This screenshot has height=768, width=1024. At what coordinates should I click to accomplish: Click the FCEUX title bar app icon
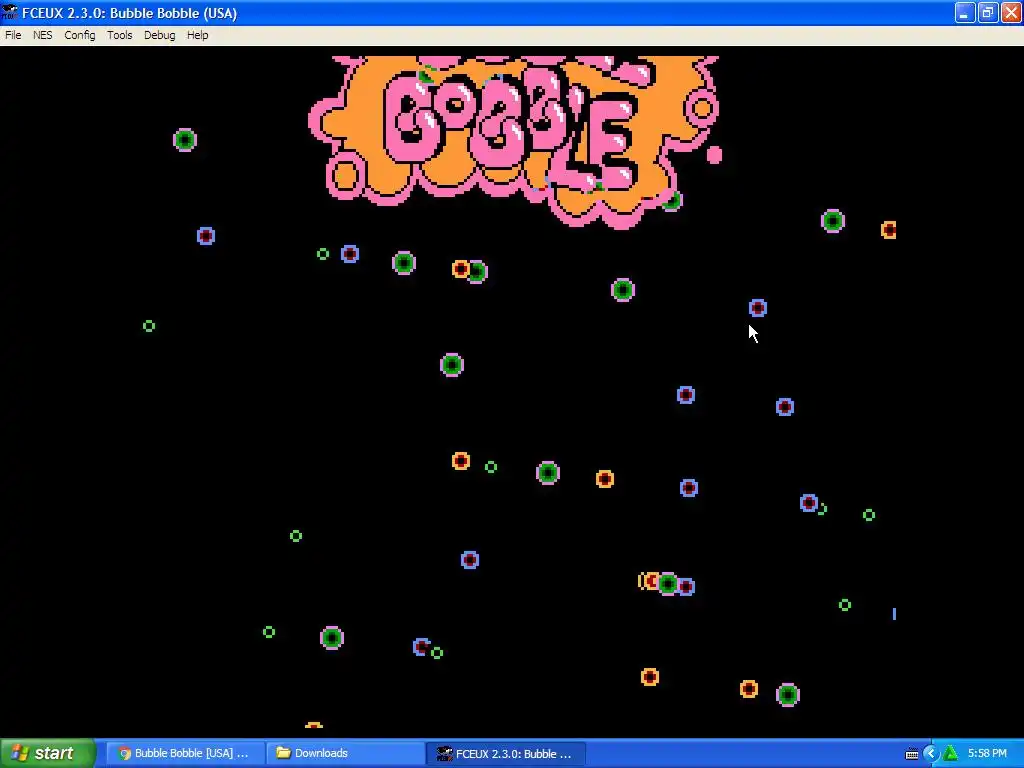coord(9,12)
